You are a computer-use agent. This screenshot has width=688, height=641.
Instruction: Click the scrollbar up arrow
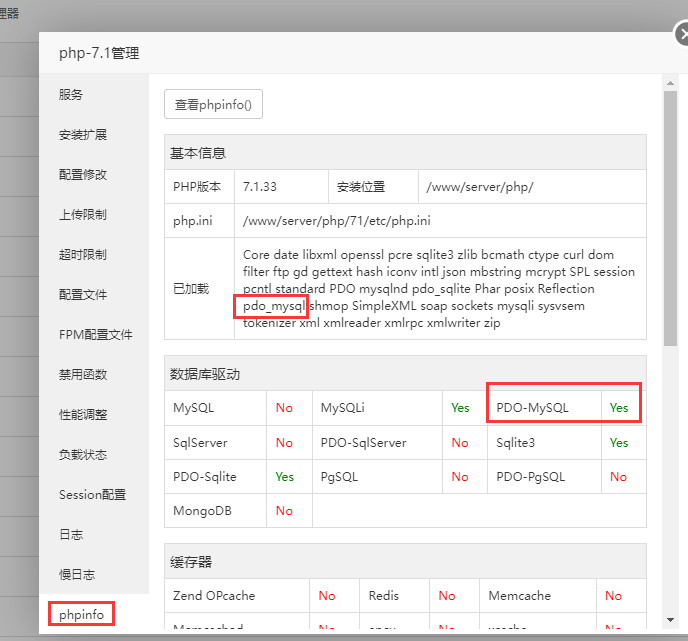(670, 83)
